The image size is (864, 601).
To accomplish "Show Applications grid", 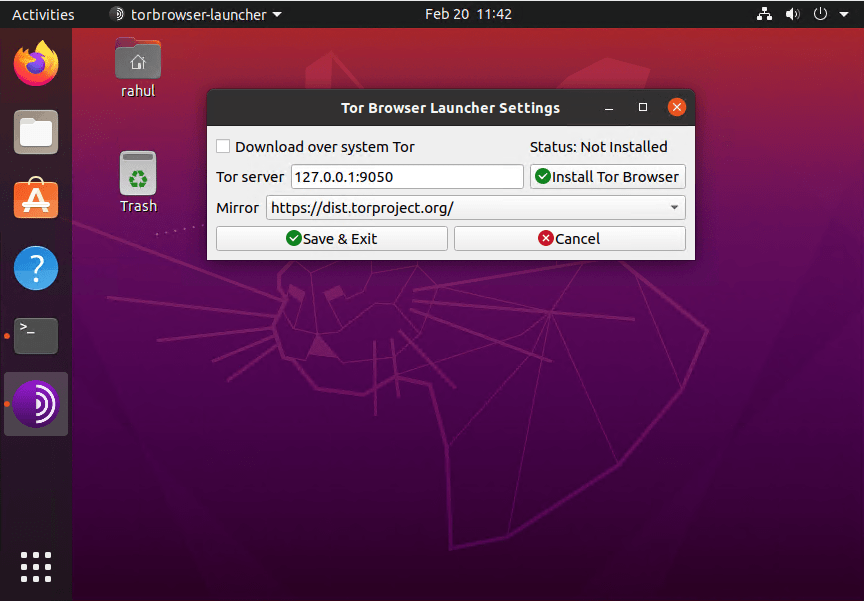I will 36,567.
